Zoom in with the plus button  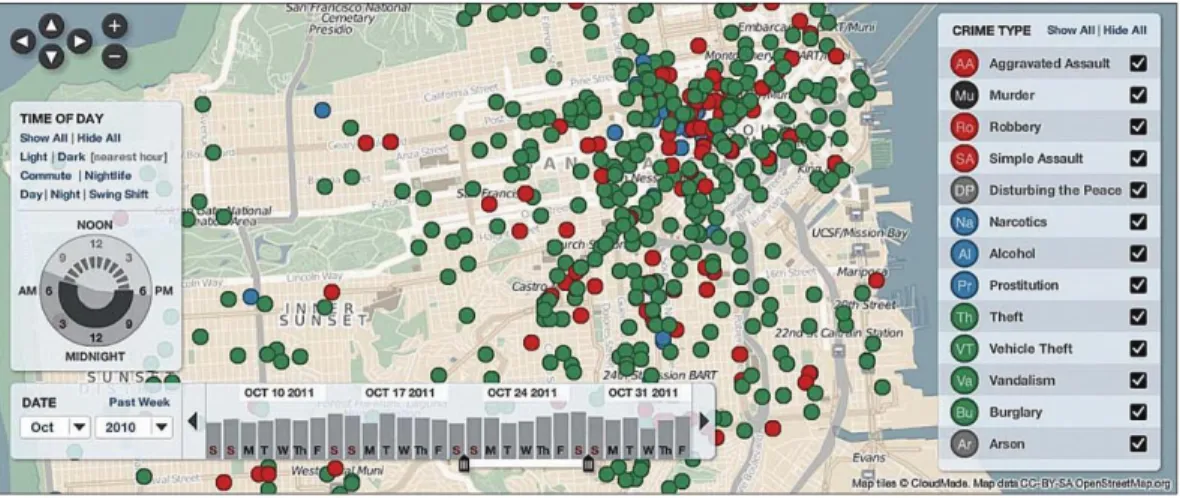click(114, 27)
